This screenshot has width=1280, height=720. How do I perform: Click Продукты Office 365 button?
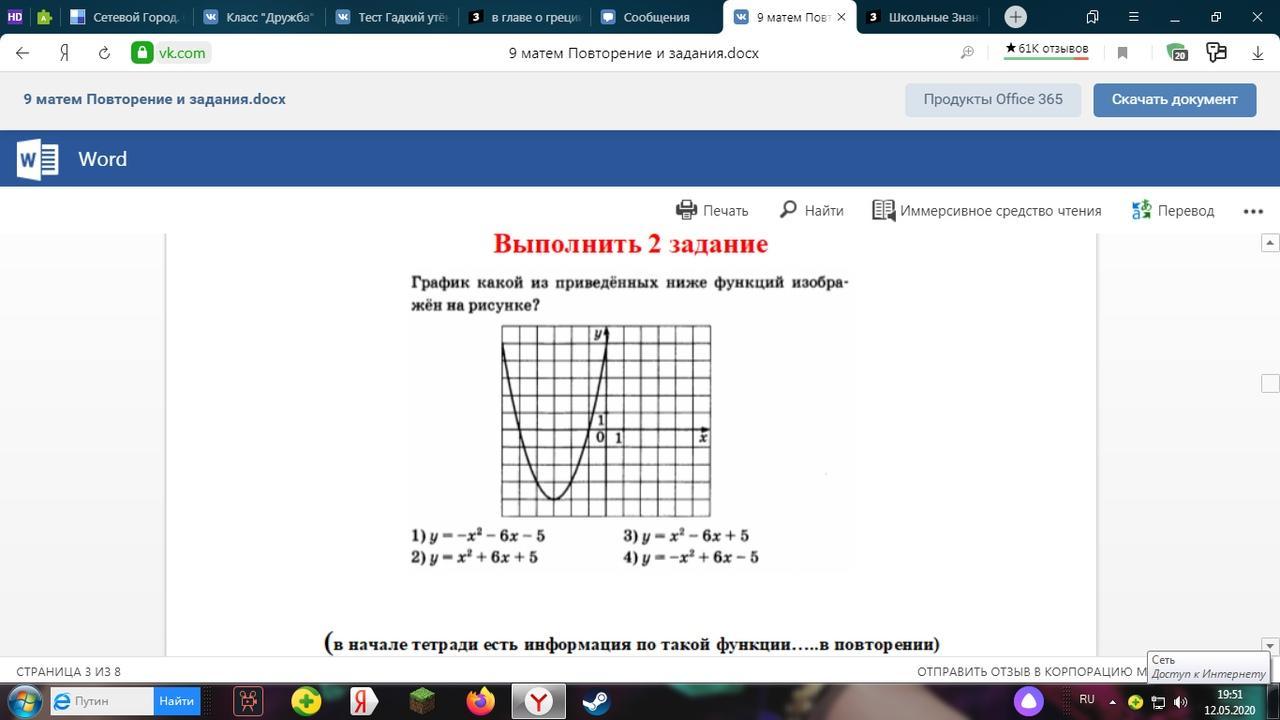[993, 100]
